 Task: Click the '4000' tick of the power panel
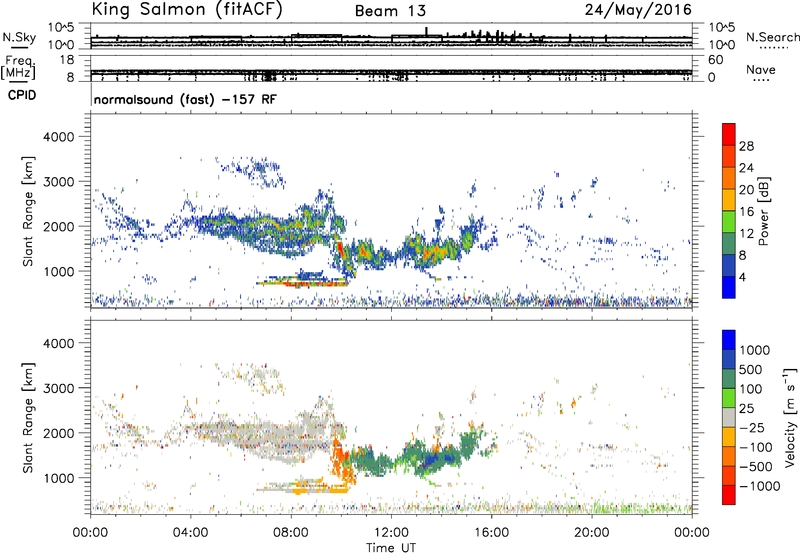click(x=58, y=137)
